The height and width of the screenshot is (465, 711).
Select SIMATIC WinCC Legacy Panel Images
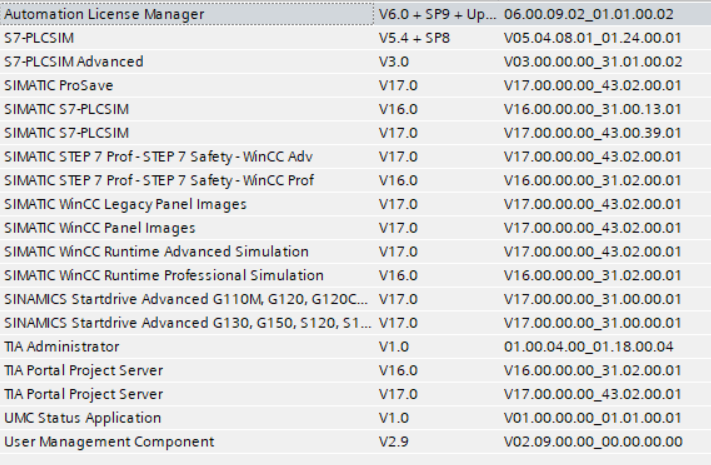(125, 204)
